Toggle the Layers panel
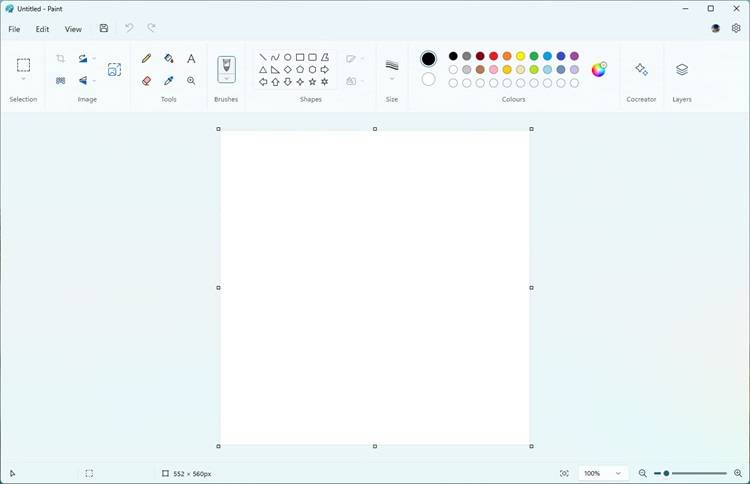 click(682, 69)
